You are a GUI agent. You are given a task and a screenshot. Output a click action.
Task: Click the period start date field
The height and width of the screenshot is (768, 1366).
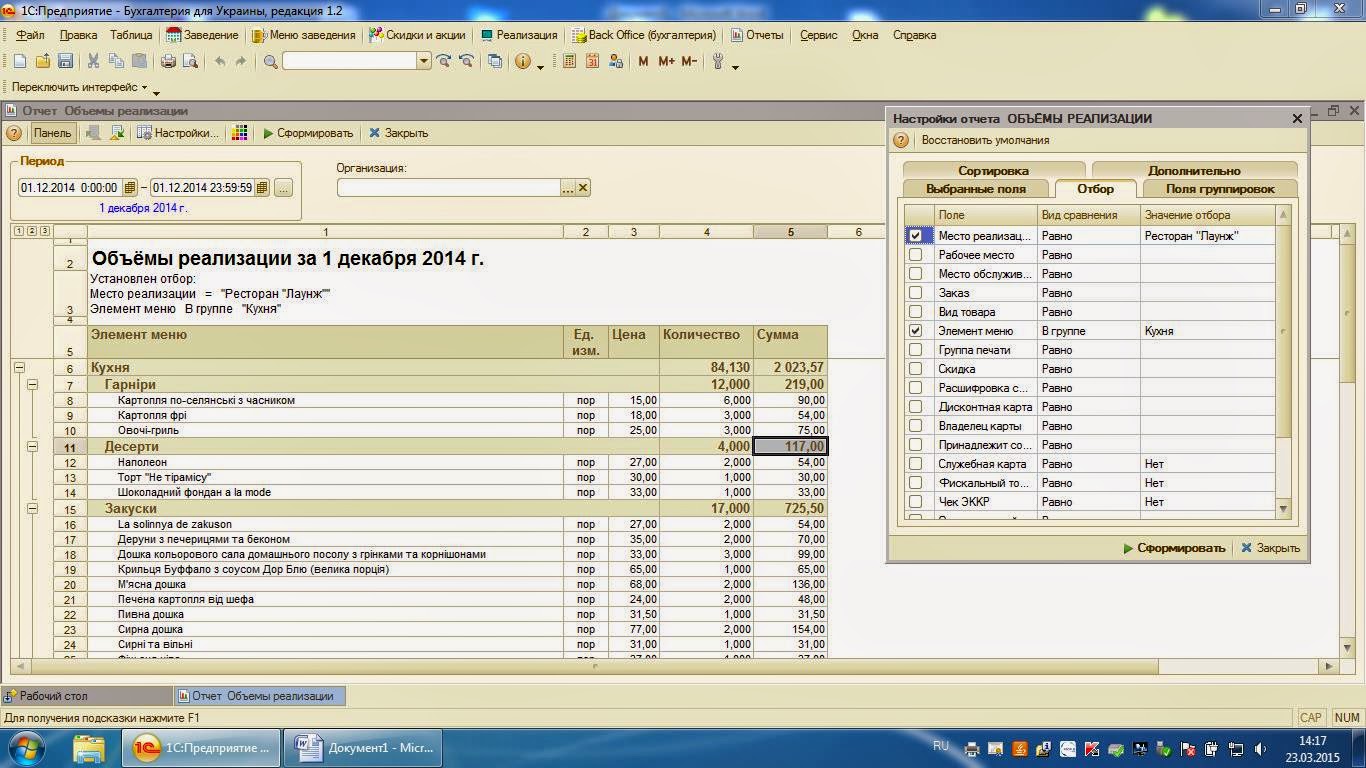(x=69, y=187)
